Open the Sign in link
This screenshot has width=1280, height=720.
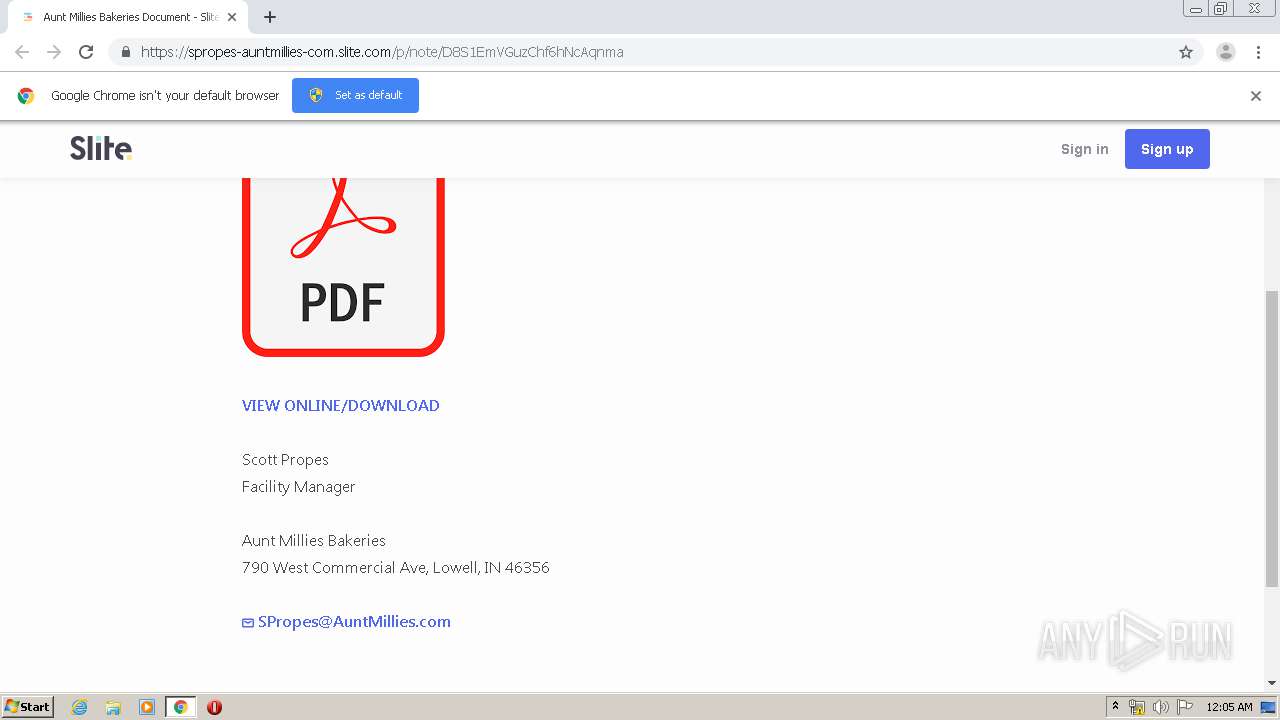[1084, 149]
